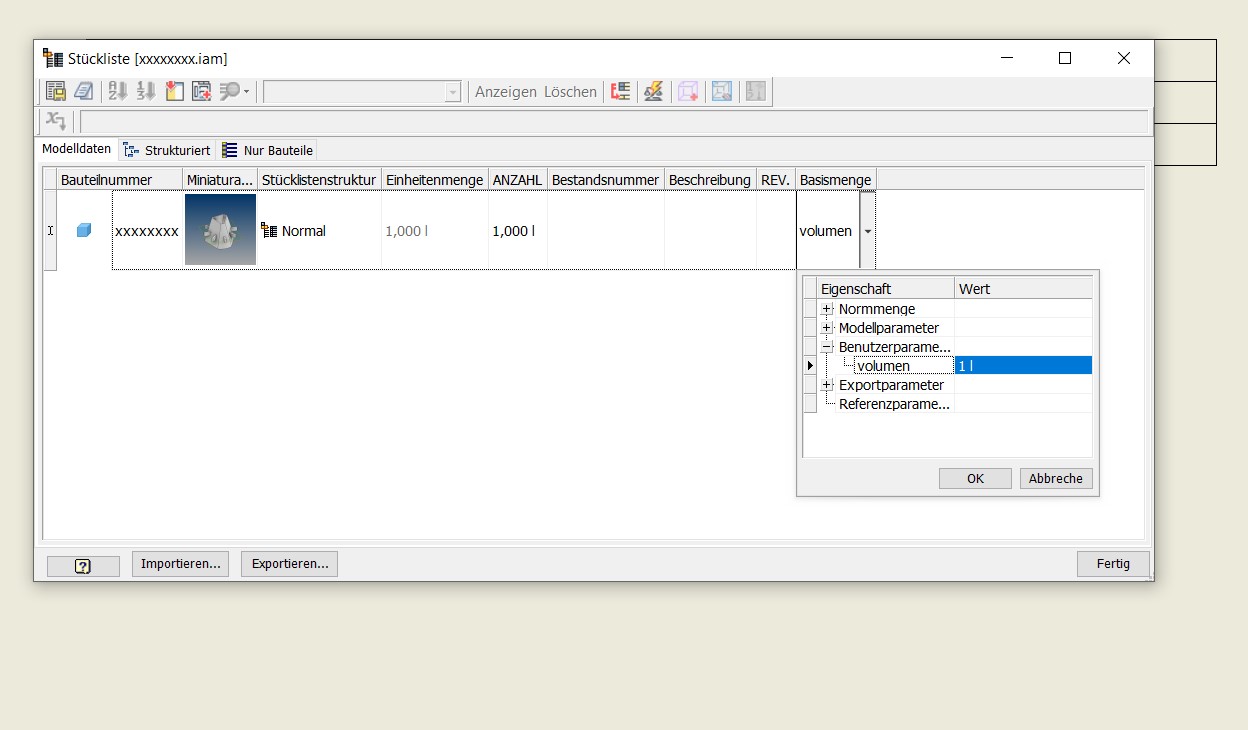Expand the Exportparameter tree node
Image resolution: width=1248 pixels, height=730 pixels.
(827, 385)
